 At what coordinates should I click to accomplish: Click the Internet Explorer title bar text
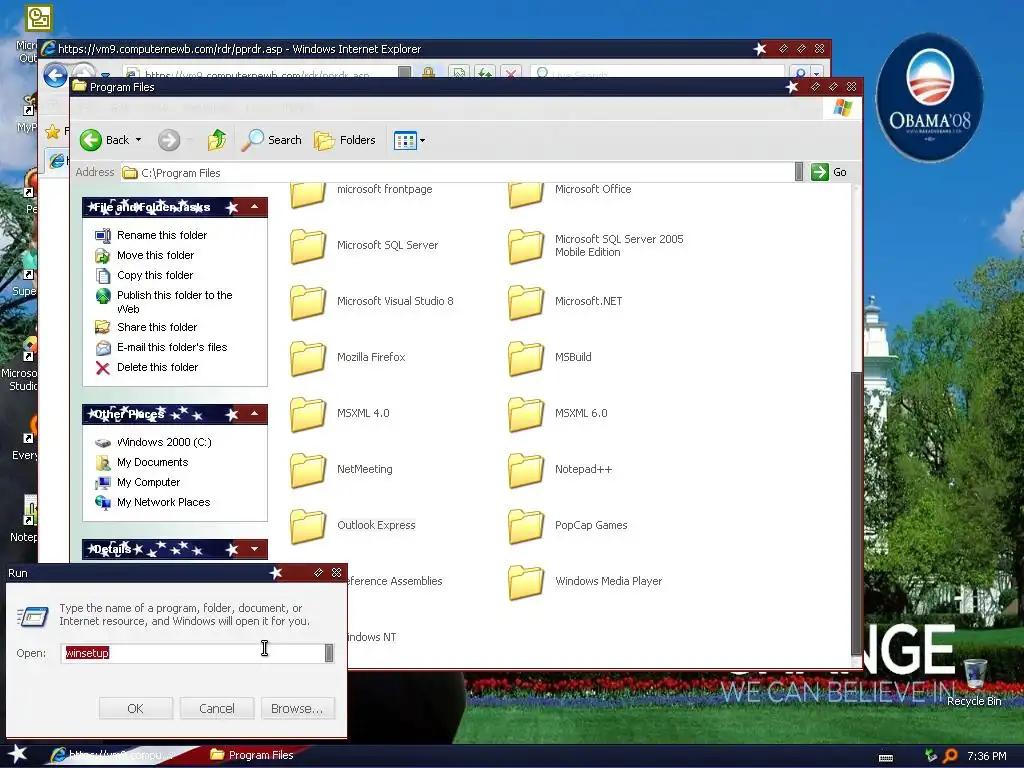pyautogui.click(x=239, y=49)
